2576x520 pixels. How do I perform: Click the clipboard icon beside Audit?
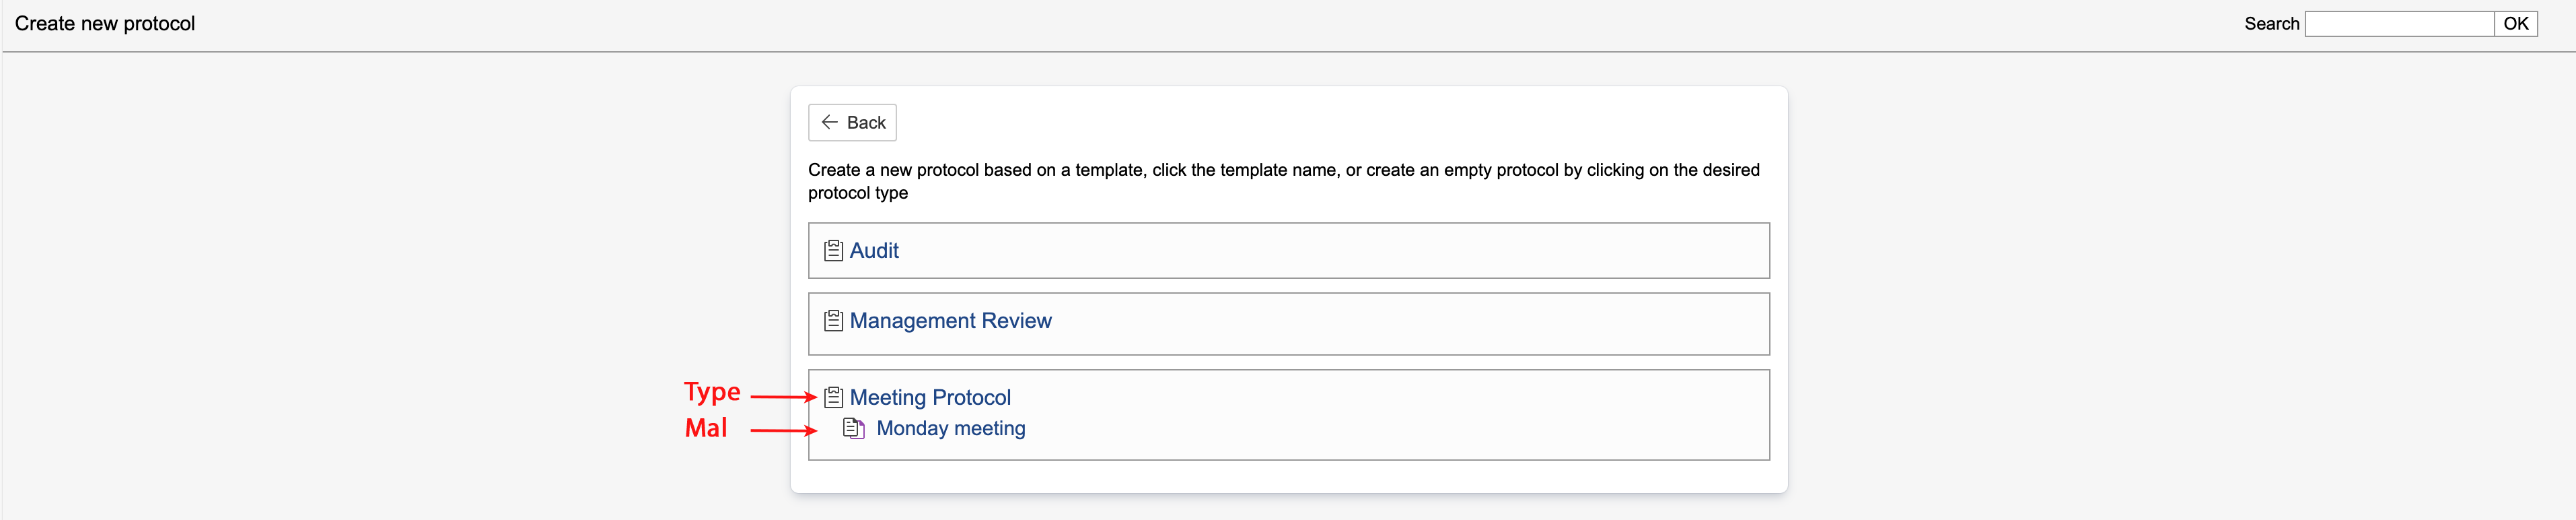(833, 251)
